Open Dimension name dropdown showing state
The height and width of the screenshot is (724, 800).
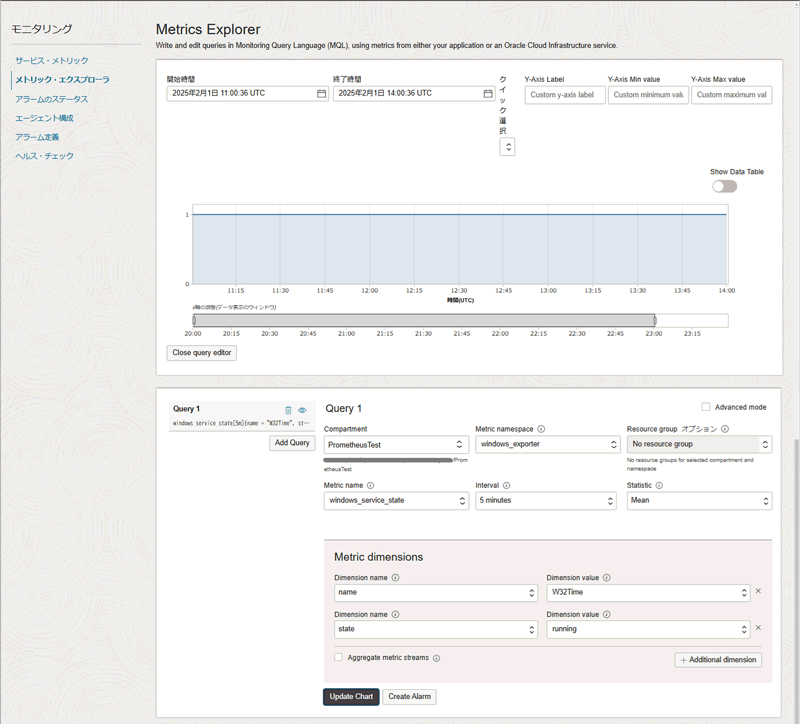(436, 629)
